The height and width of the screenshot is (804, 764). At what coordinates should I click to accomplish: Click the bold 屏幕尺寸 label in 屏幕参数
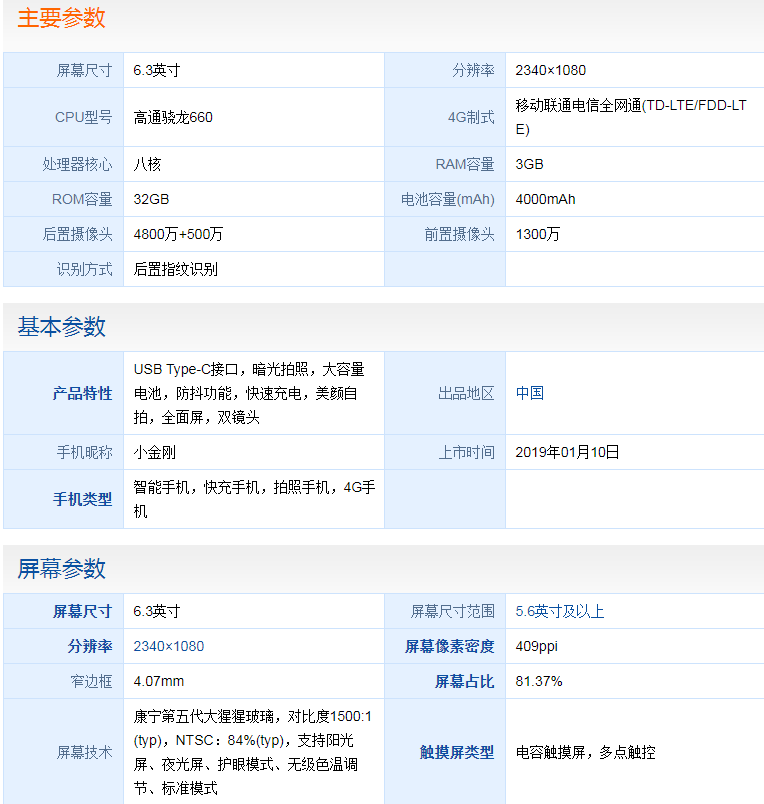(x=82, y=611)
